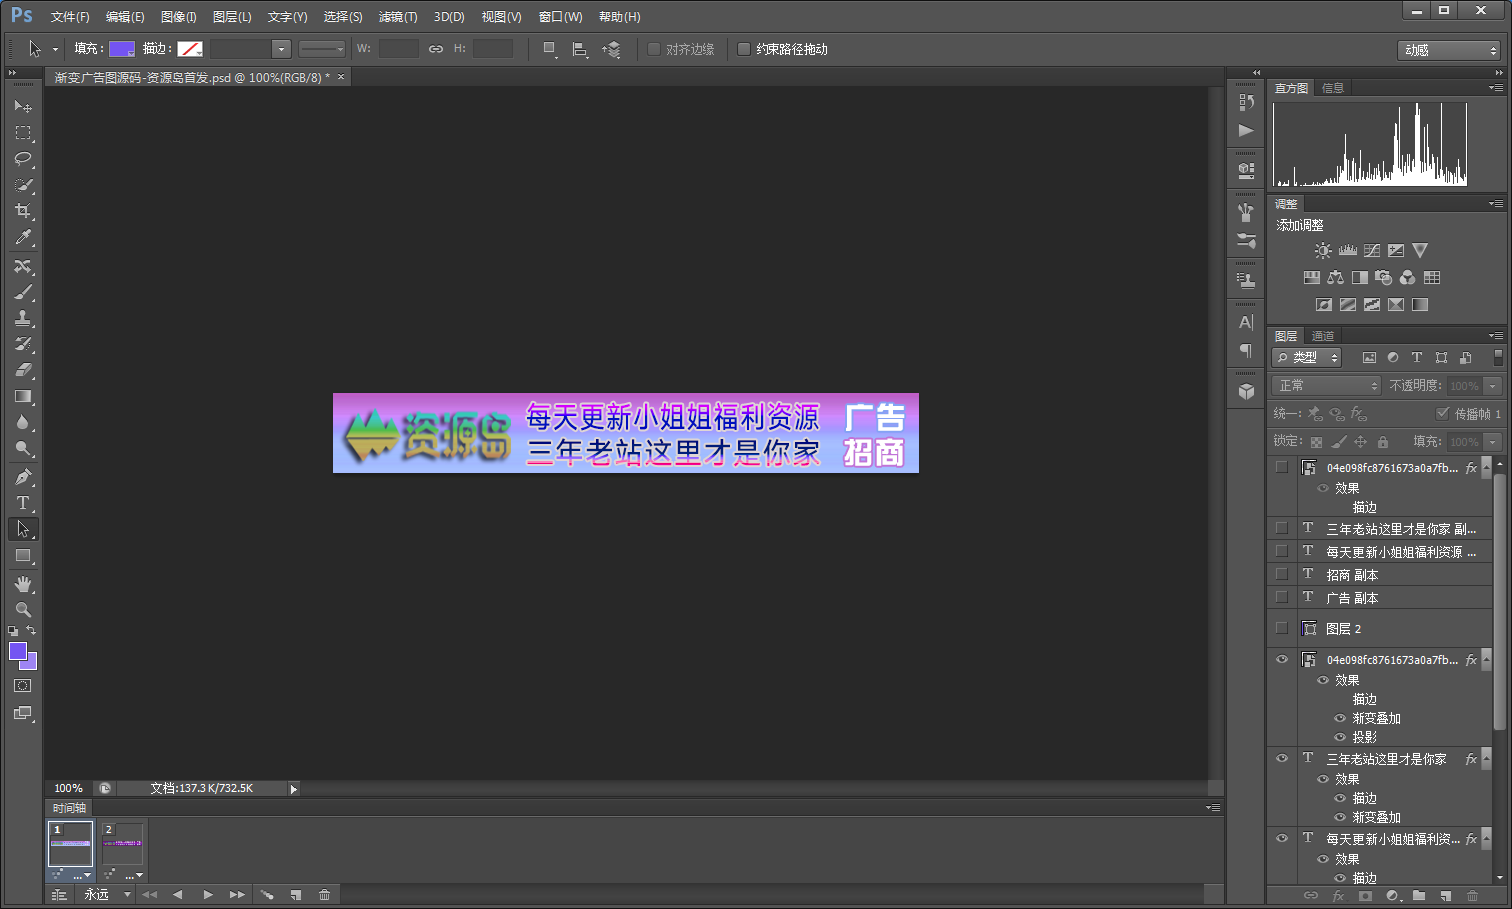Click the purple fill color swatch

(122, 49)
